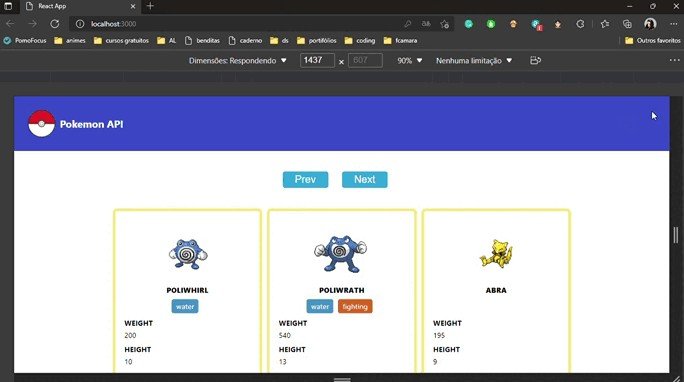Click the Abra sprite image

pos(496,253)
